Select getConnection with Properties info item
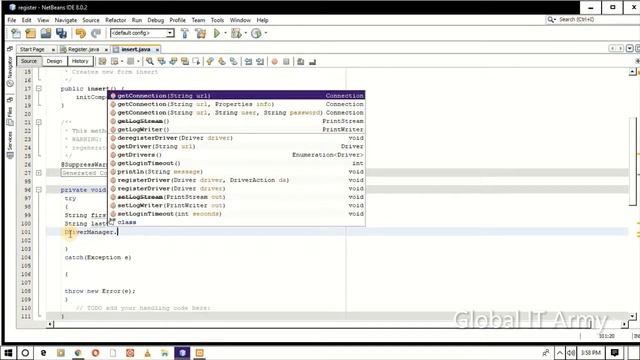This screenshot has width=640, height=360. pyautogui.click(x=236, y=104)
